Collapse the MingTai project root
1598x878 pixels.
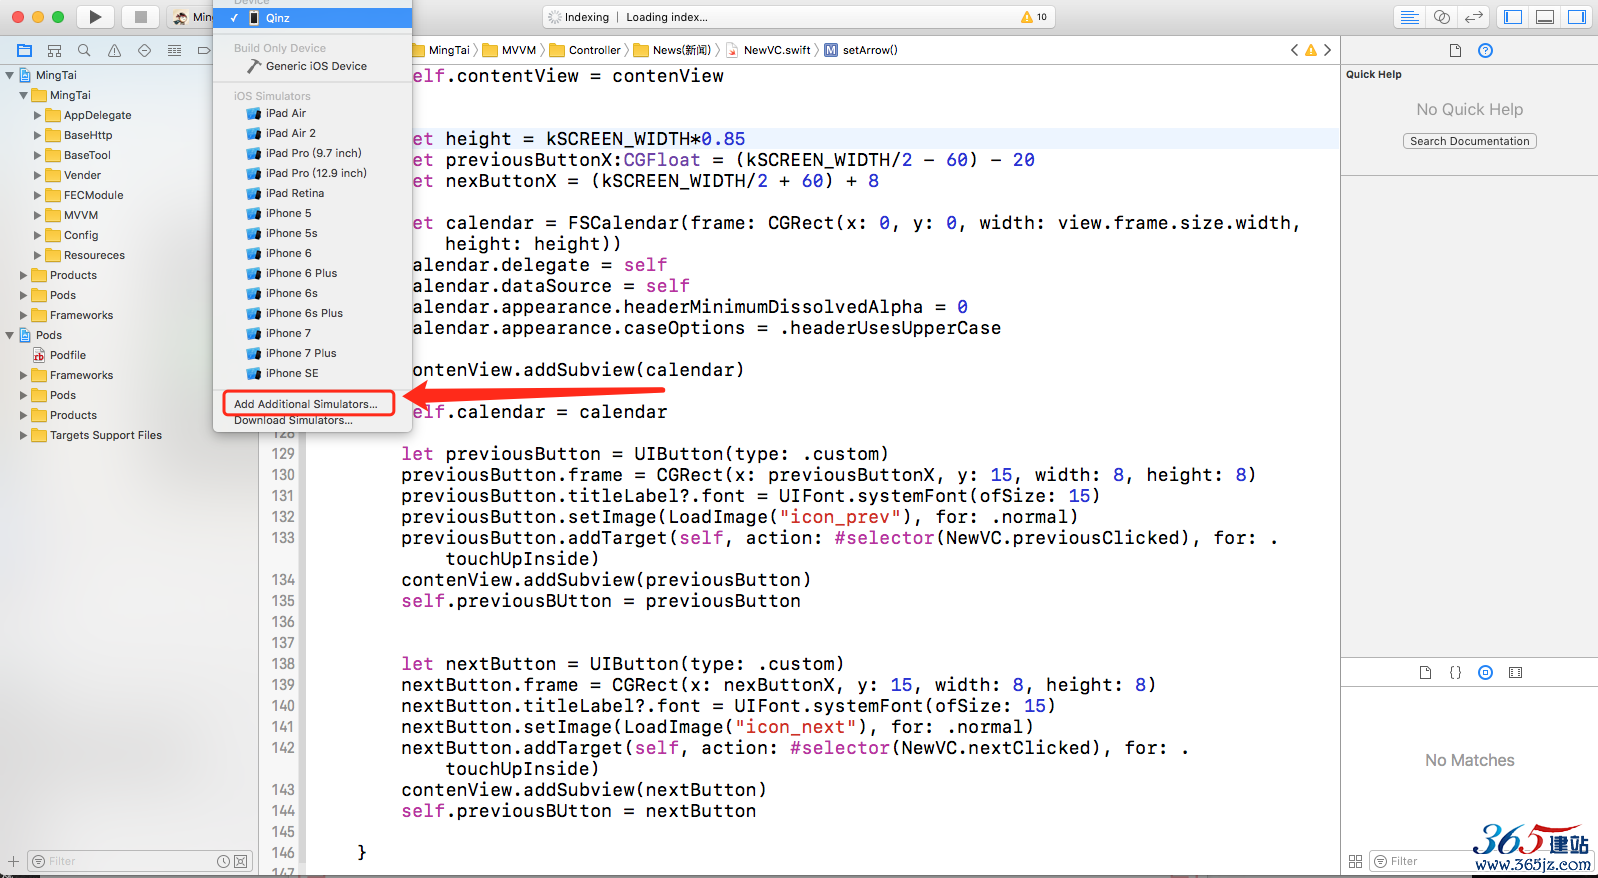9,75
